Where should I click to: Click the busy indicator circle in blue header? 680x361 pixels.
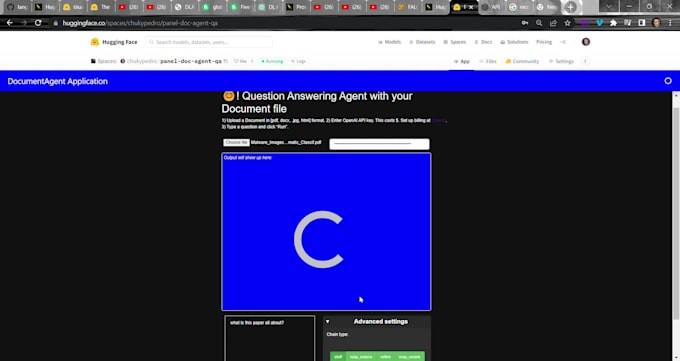[668, 81]
